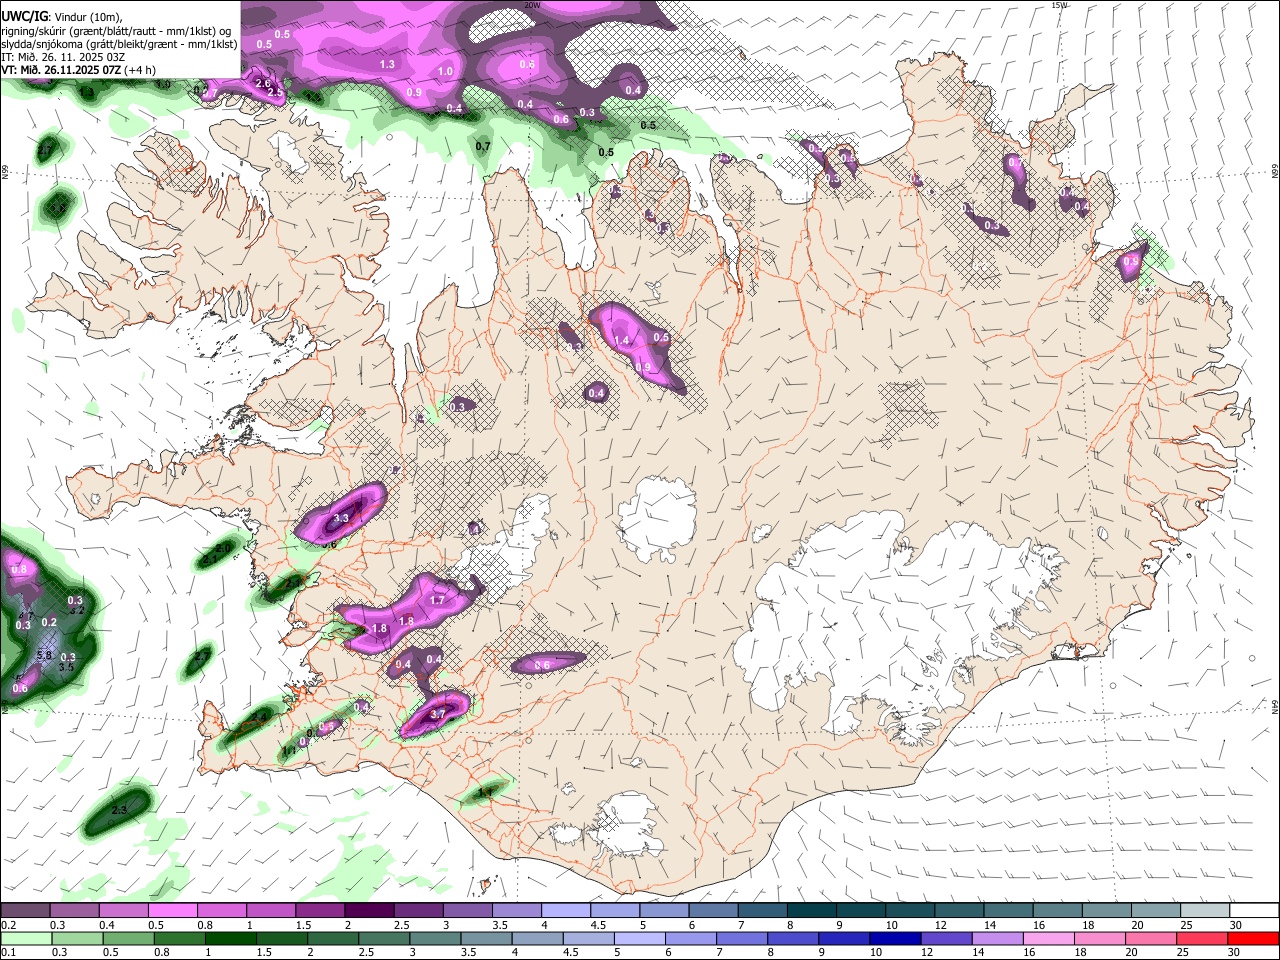The image size is (1280, 960).
Task: Select the deep blue rain swatch between 10 and 12
Action: tap(895, 938)
